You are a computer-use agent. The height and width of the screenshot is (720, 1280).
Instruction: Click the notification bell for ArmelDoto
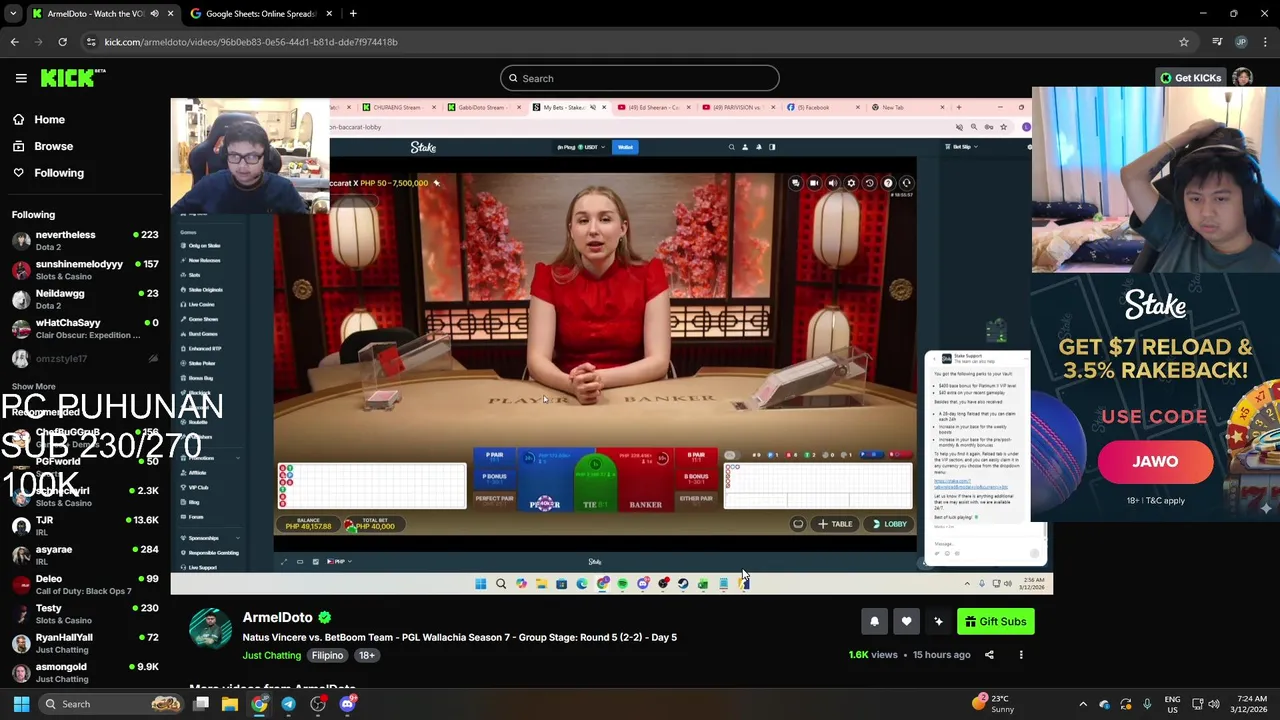874,621
